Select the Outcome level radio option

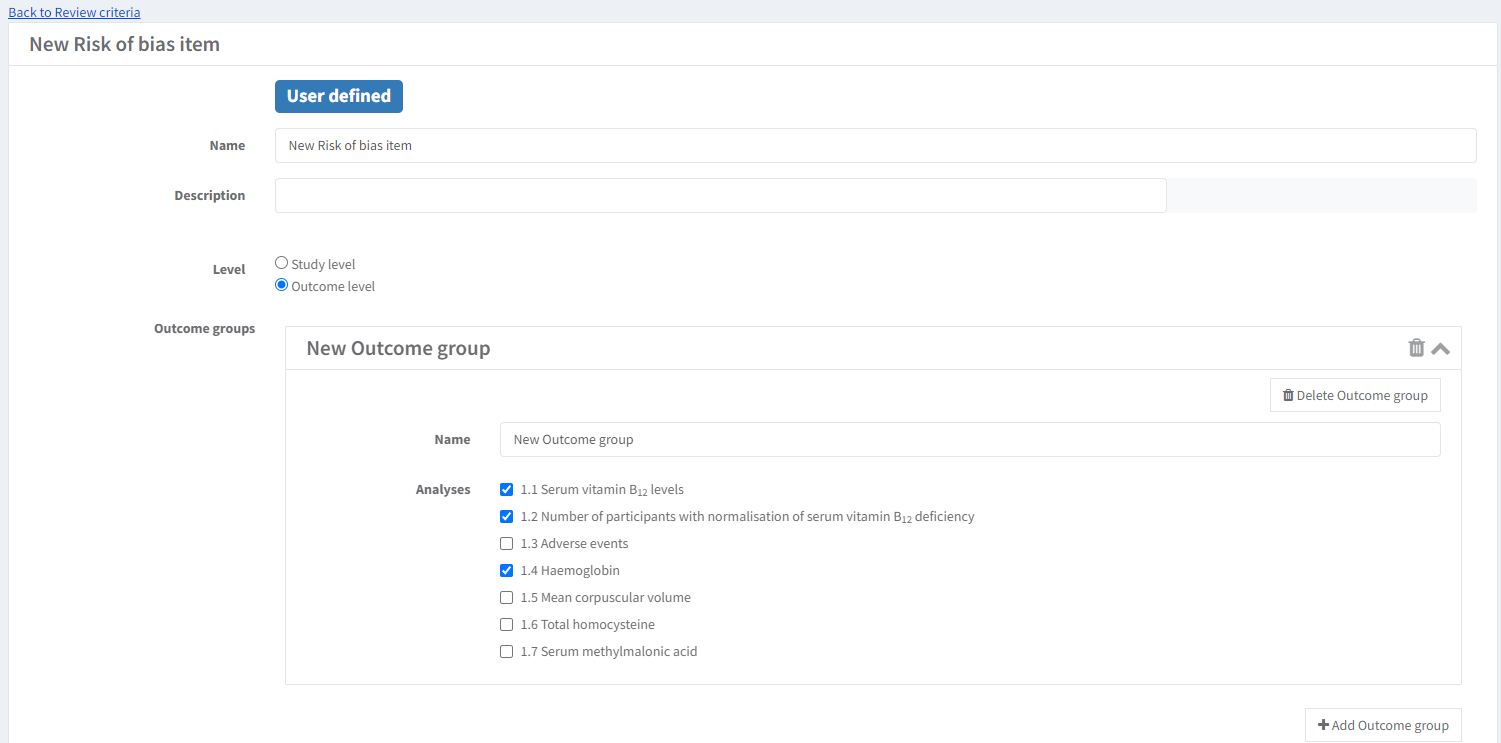[x=281, y=285]
